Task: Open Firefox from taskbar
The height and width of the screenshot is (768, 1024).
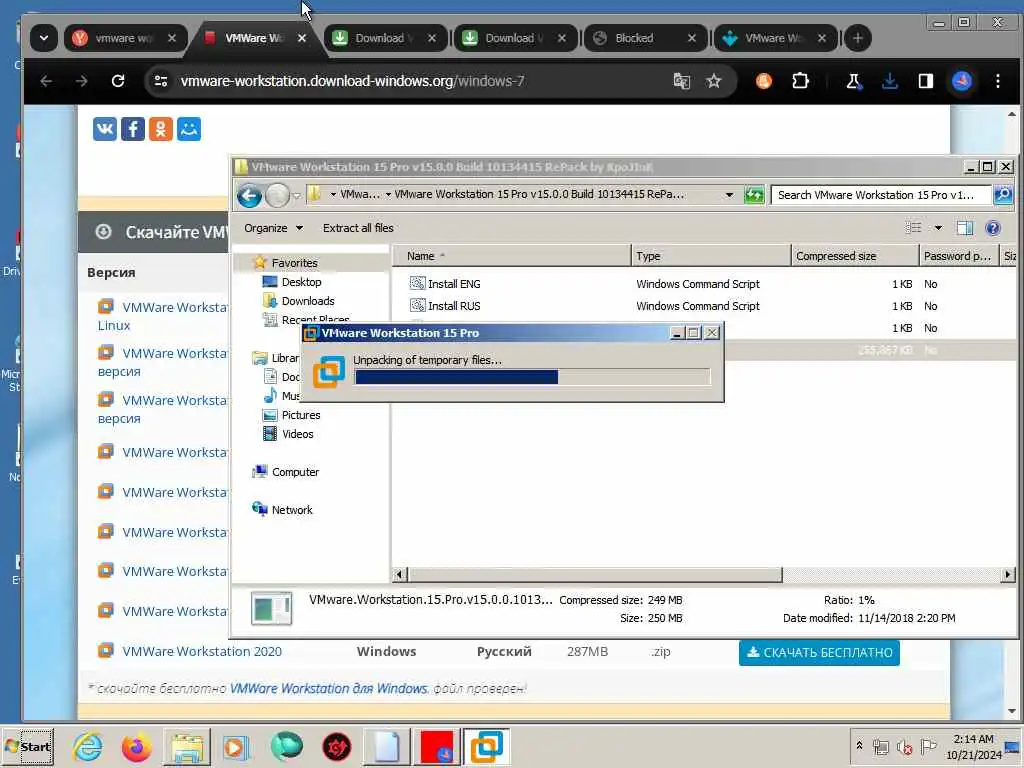Action: point(136,747)
